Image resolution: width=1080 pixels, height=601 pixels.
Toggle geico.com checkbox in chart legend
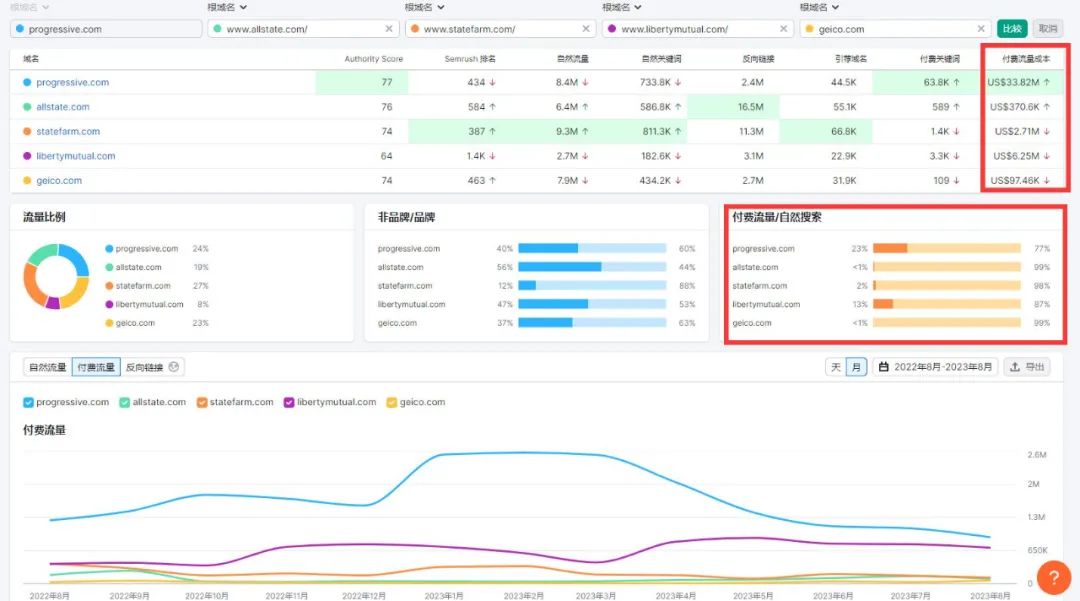(x=391, y=402)
